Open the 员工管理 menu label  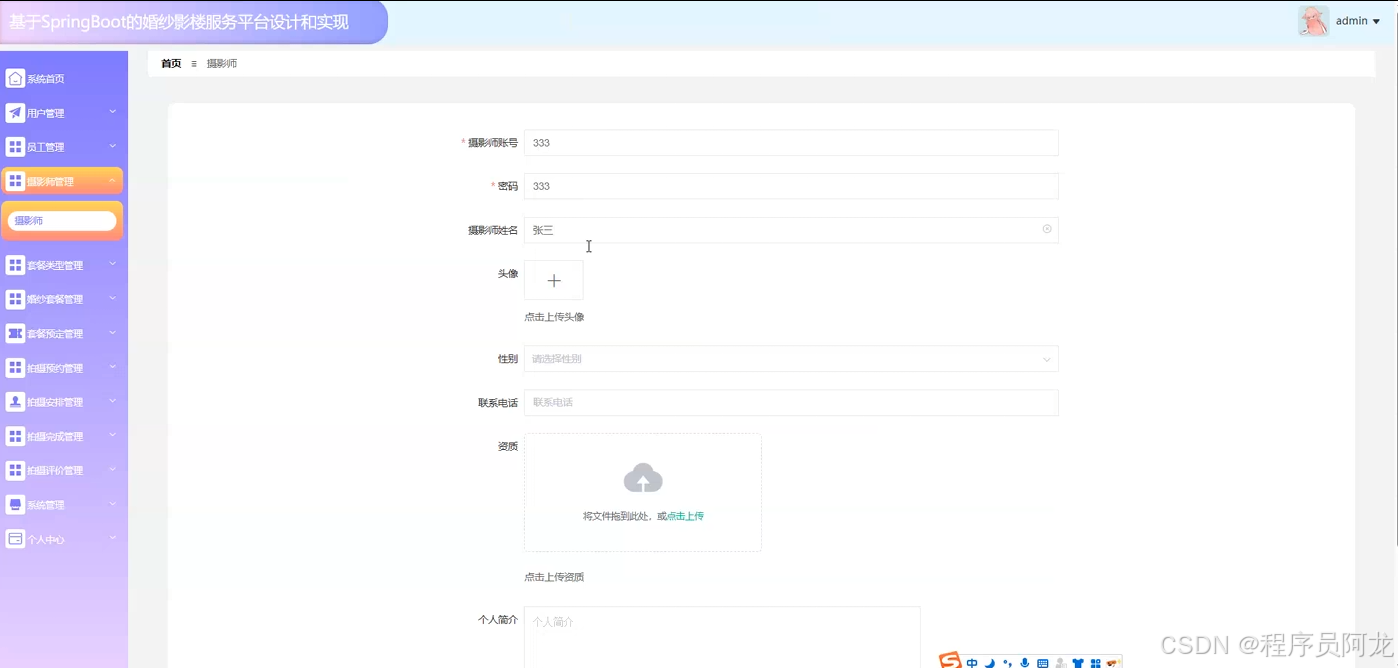pos(45,148)
